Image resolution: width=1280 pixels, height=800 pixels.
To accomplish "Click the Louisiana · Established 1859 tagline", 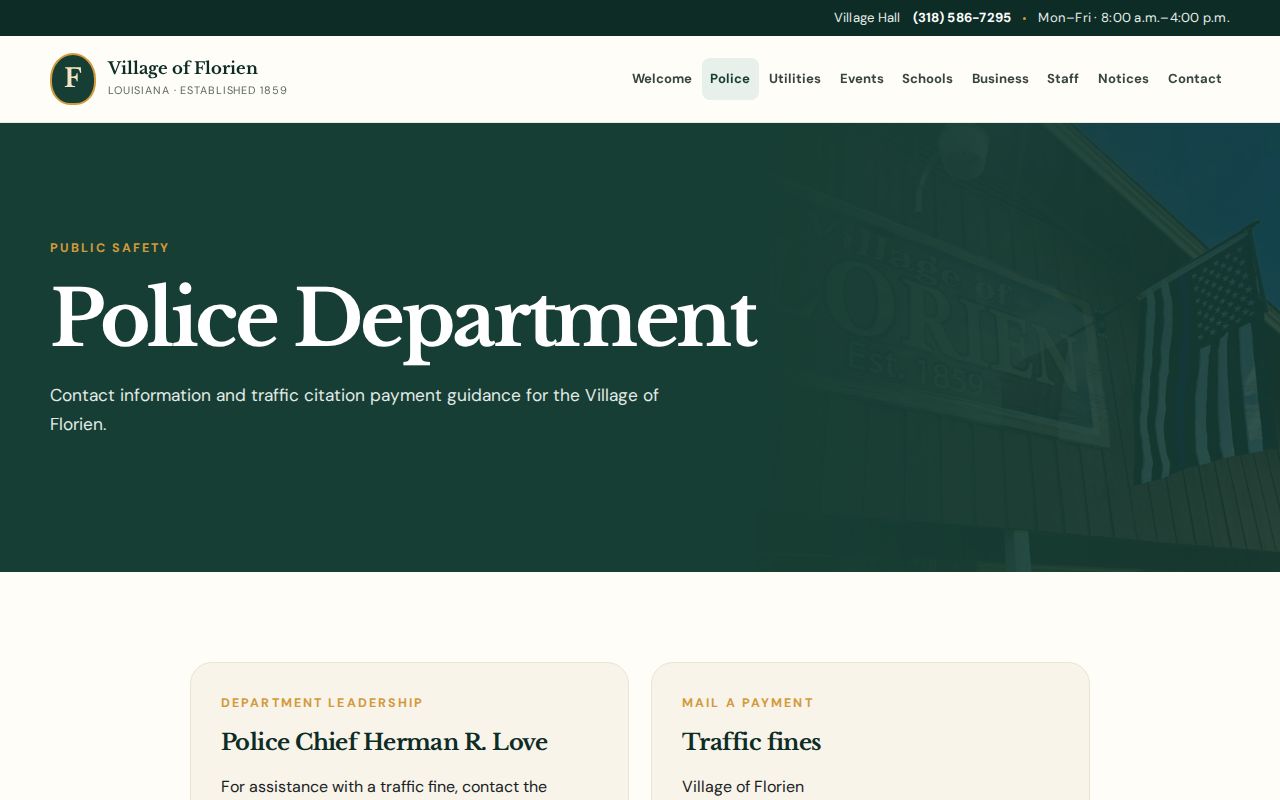I will (x=197, y=91).
